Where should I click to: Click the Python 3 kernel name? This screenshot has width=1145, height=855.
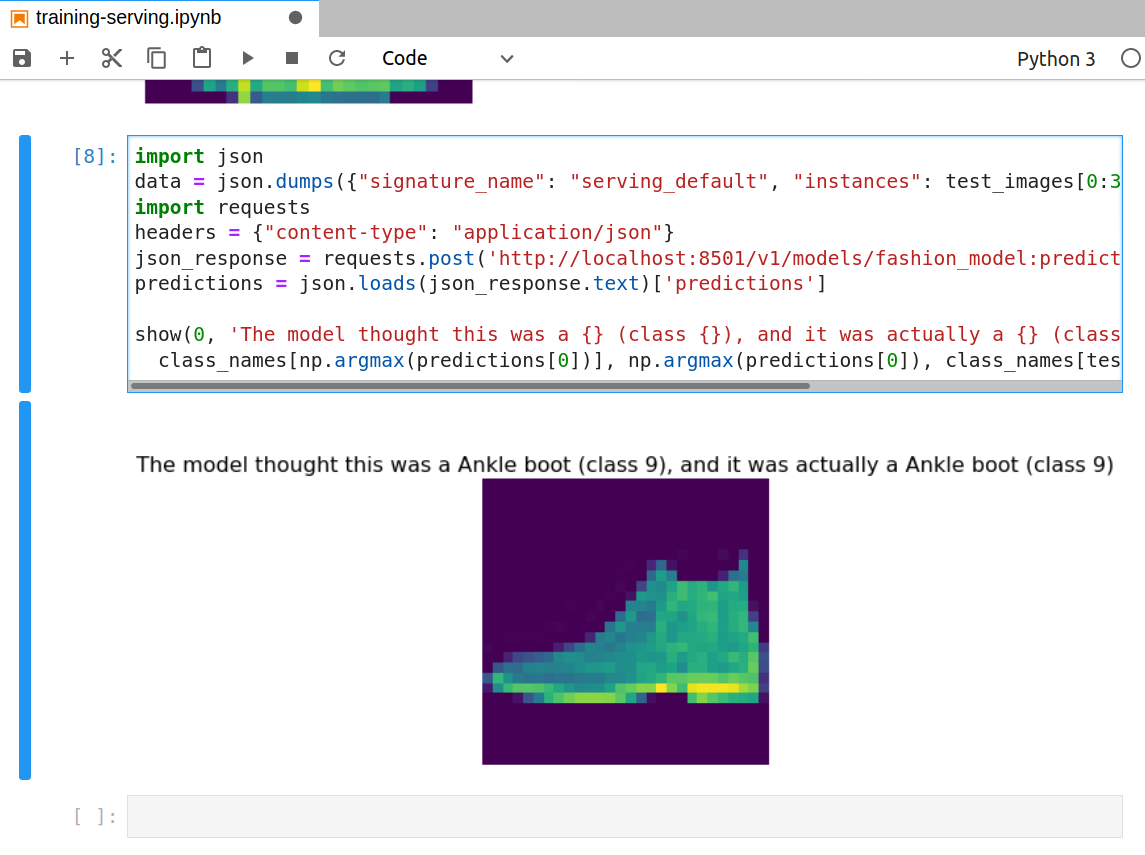pyautogui.click(x=1056, y=59)
